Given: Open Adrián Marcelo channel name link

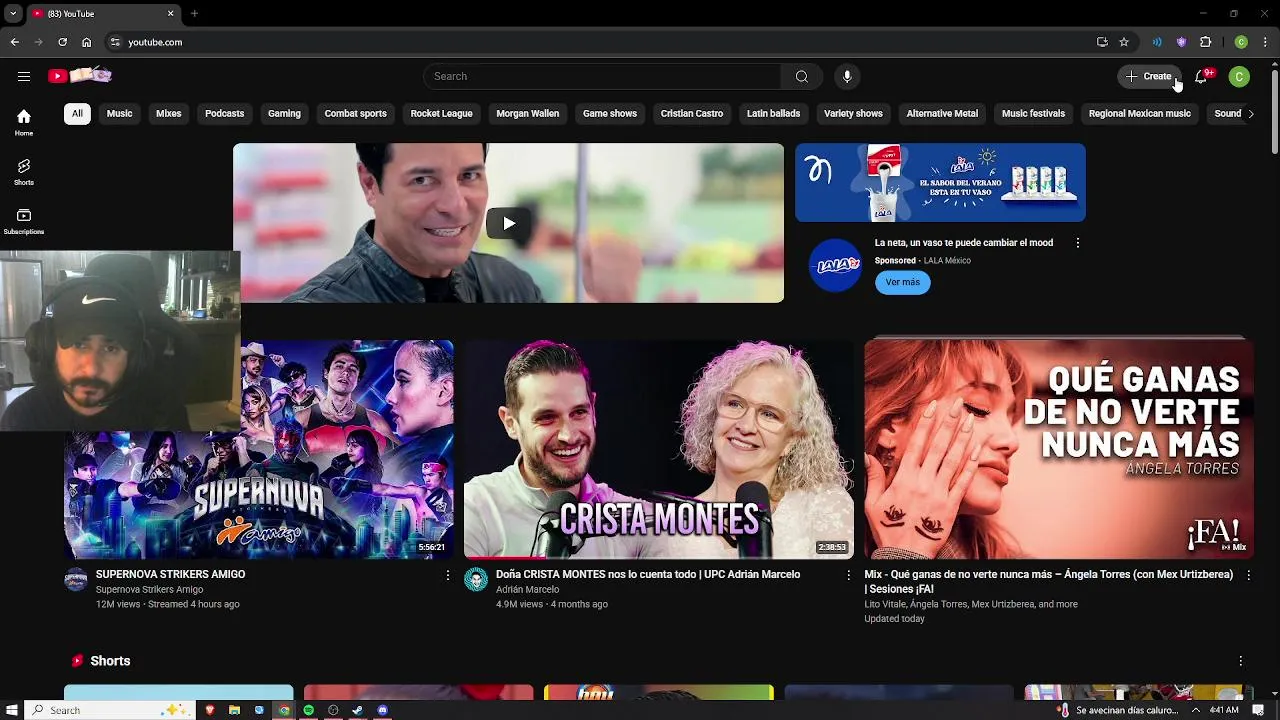Looking at the screenshot, I should 527,590.
